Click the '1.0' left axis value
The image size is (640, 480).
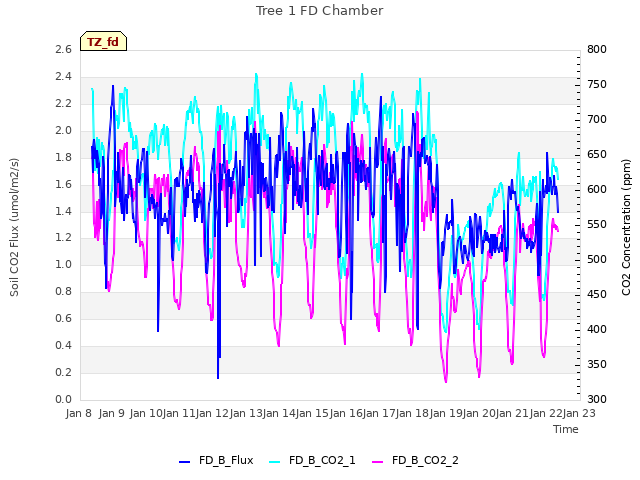tap(63, 264)
